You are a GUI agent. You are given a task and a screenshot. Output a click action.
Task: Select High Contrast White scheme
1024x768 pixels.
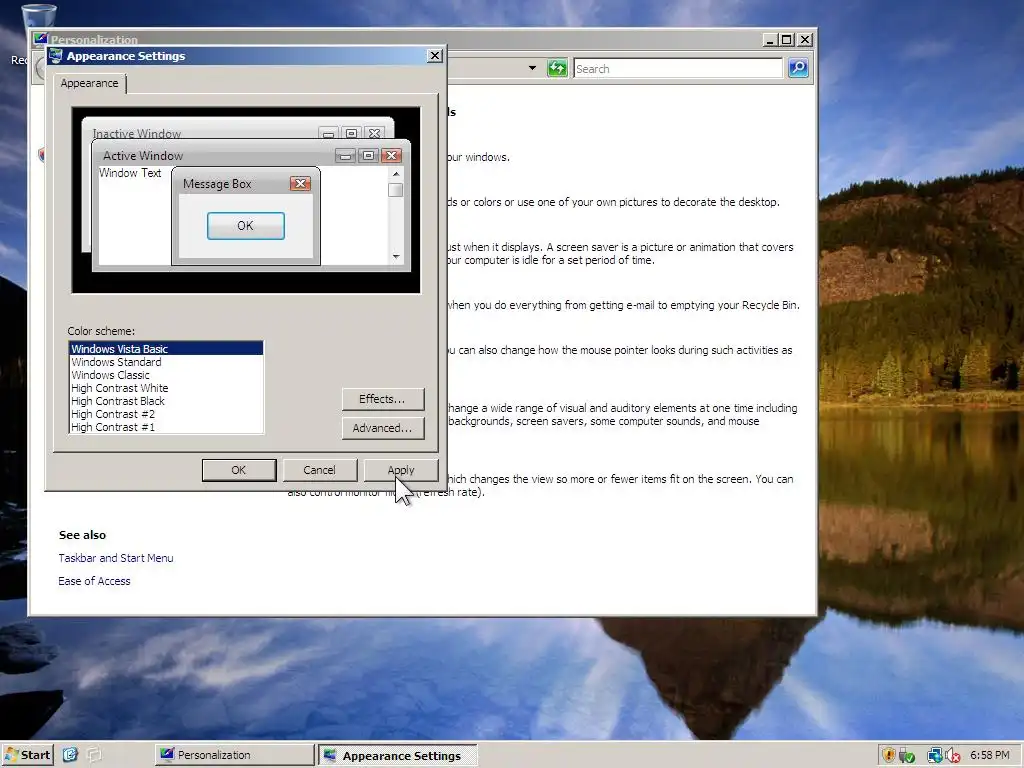click(x=166, y=388)
